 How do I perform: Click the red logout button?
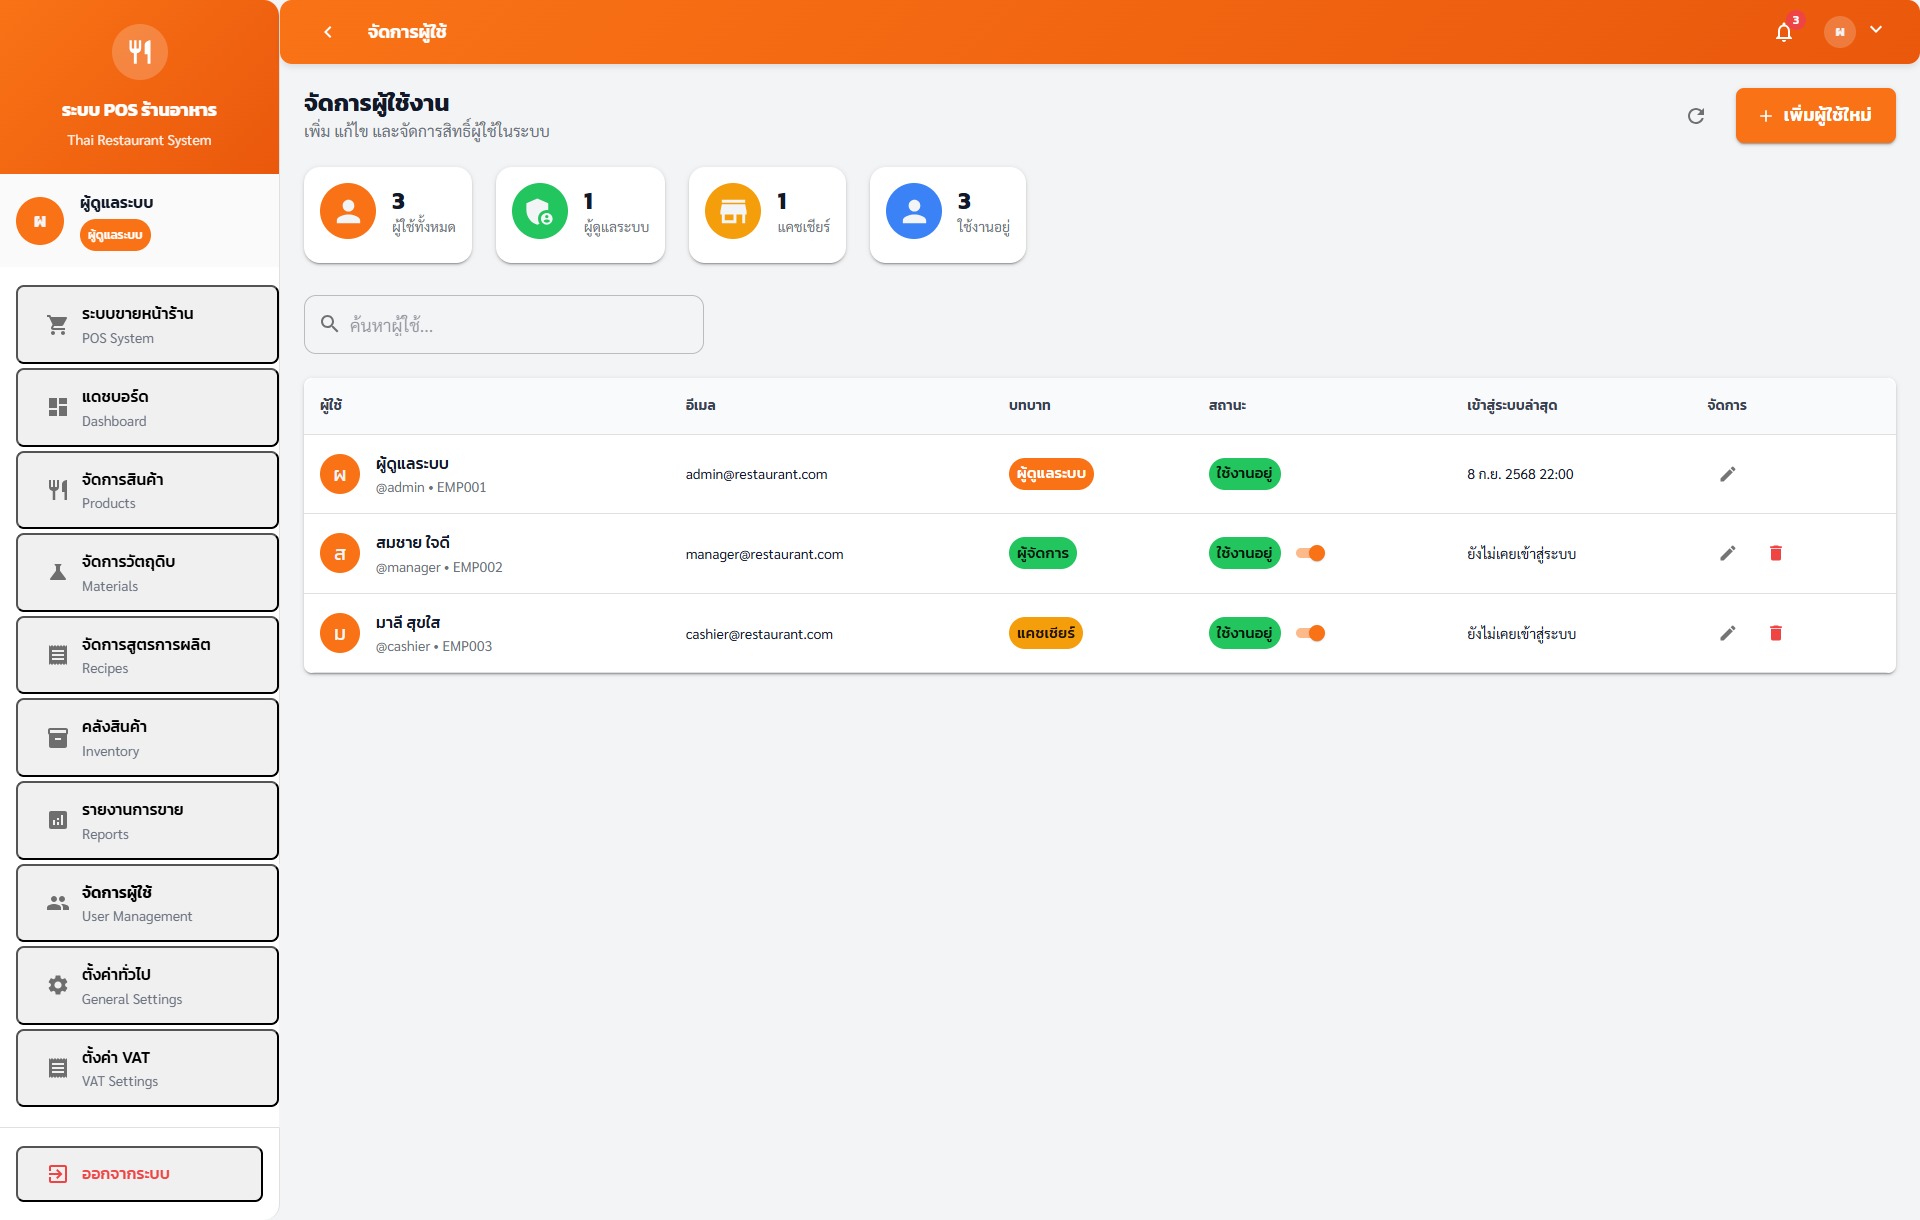(140, 1173)
